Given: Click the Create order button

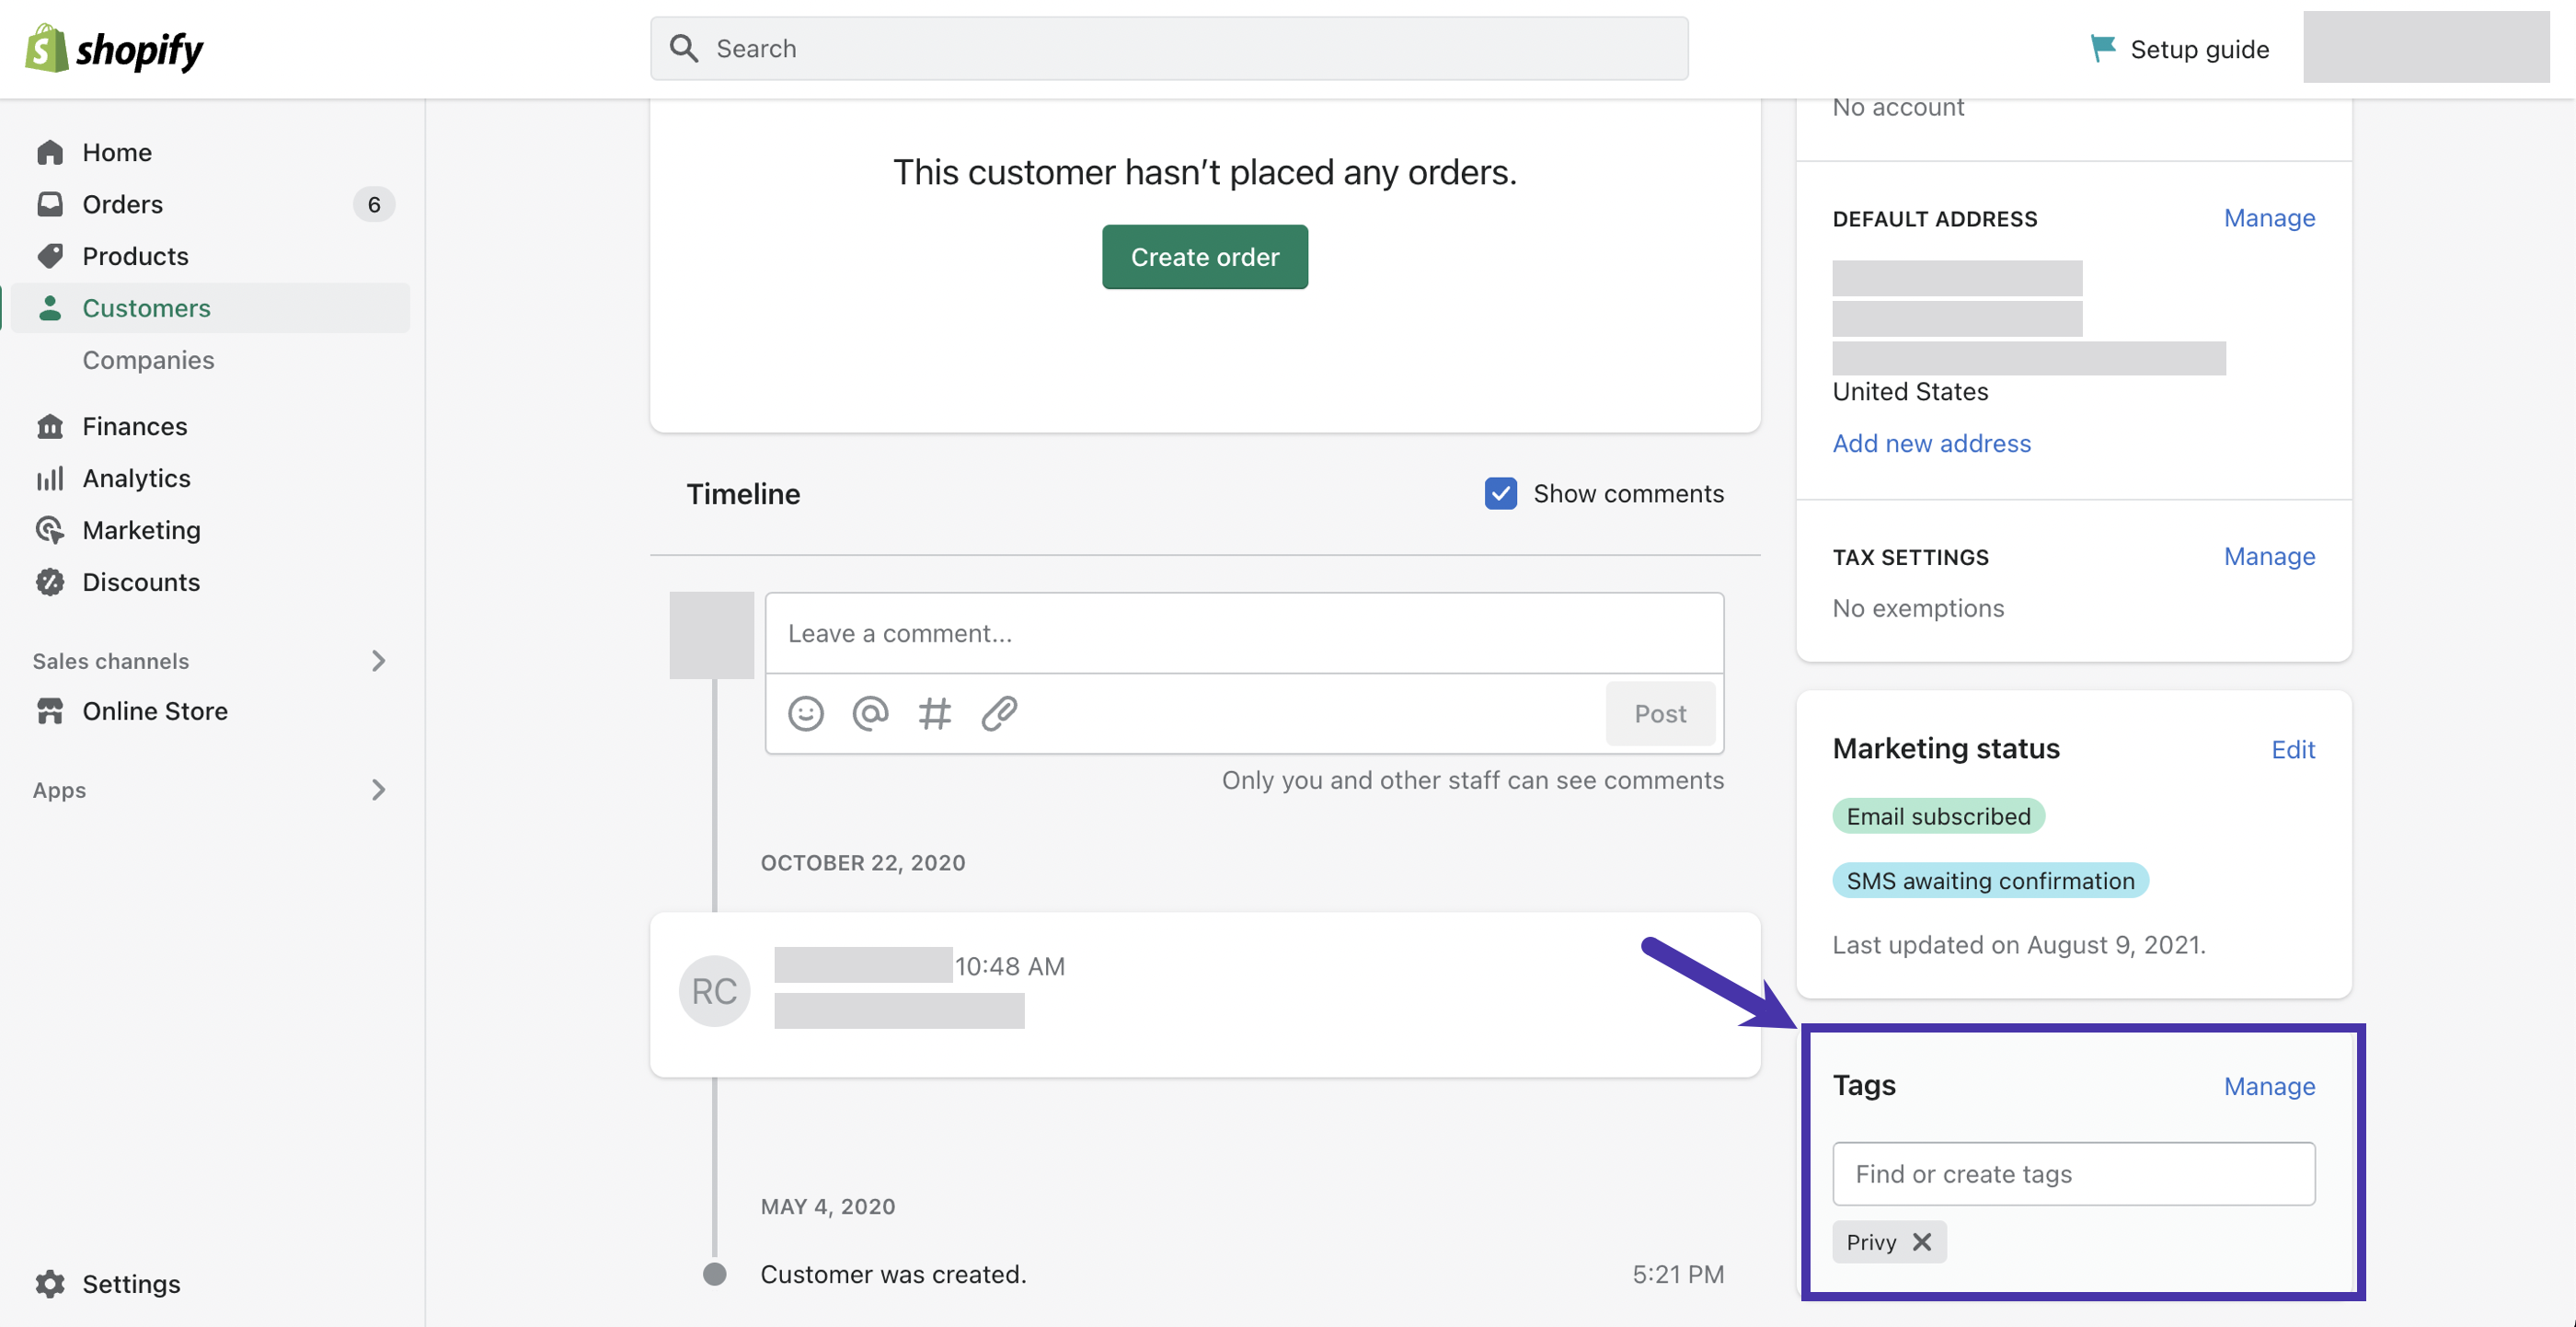Looking at the screenshot, I should [x=1204, y=257].
